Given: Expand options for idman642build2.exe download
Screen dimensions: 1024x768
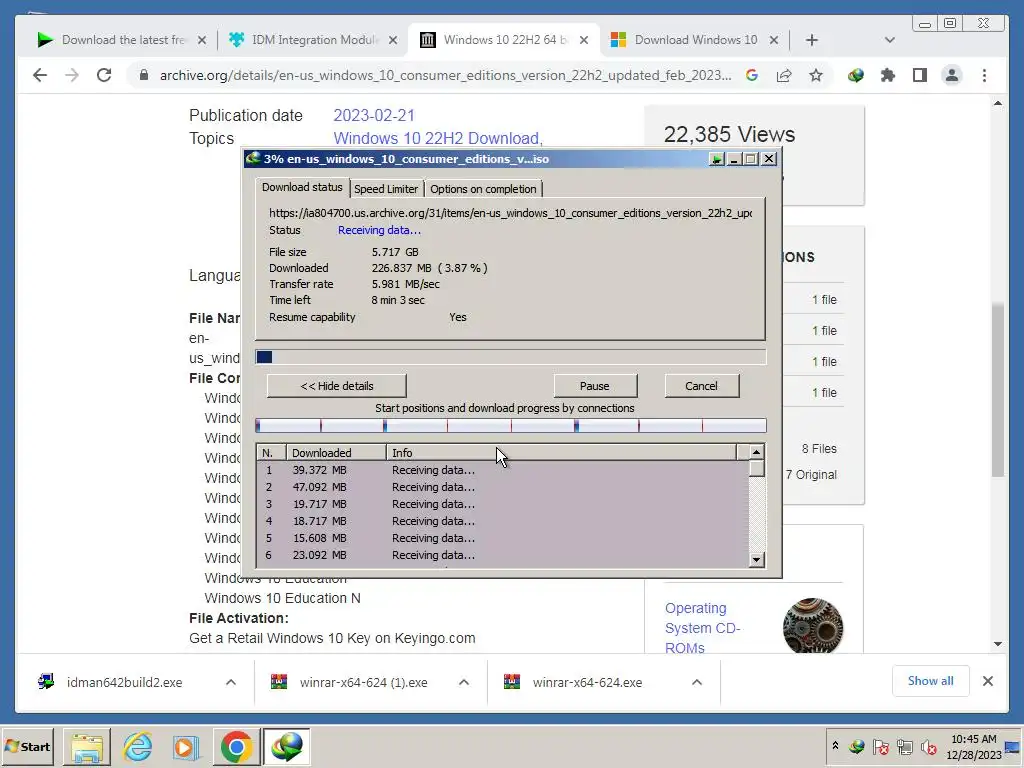Looking at the screenshot, I should point(231,682).
